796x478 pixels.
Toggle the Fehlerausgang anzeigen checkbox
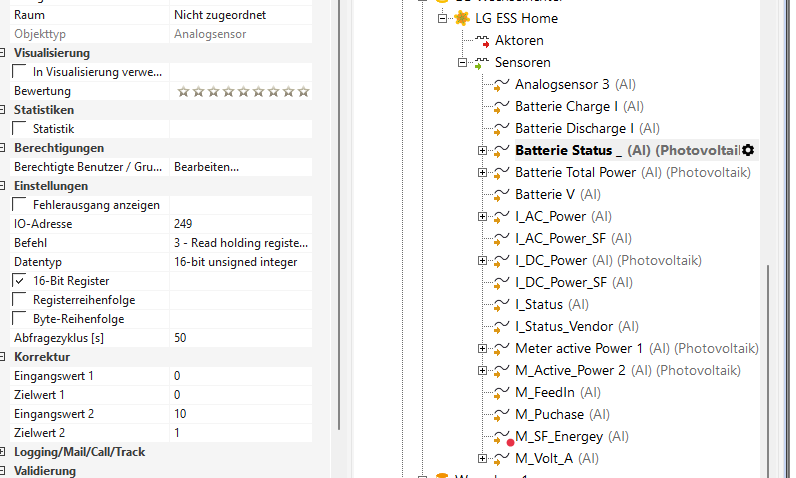20,205
